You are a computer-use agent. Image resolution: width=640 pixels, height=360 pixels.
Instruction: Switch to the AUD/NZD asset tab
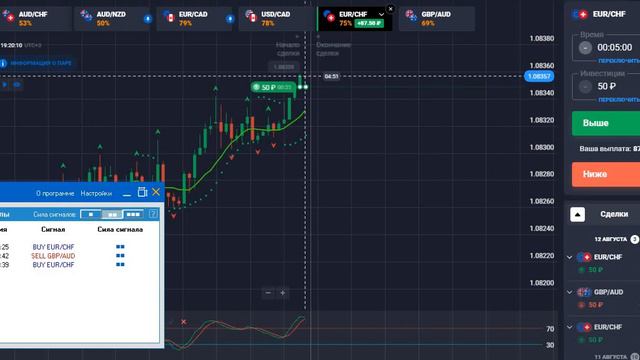(112, 18)
